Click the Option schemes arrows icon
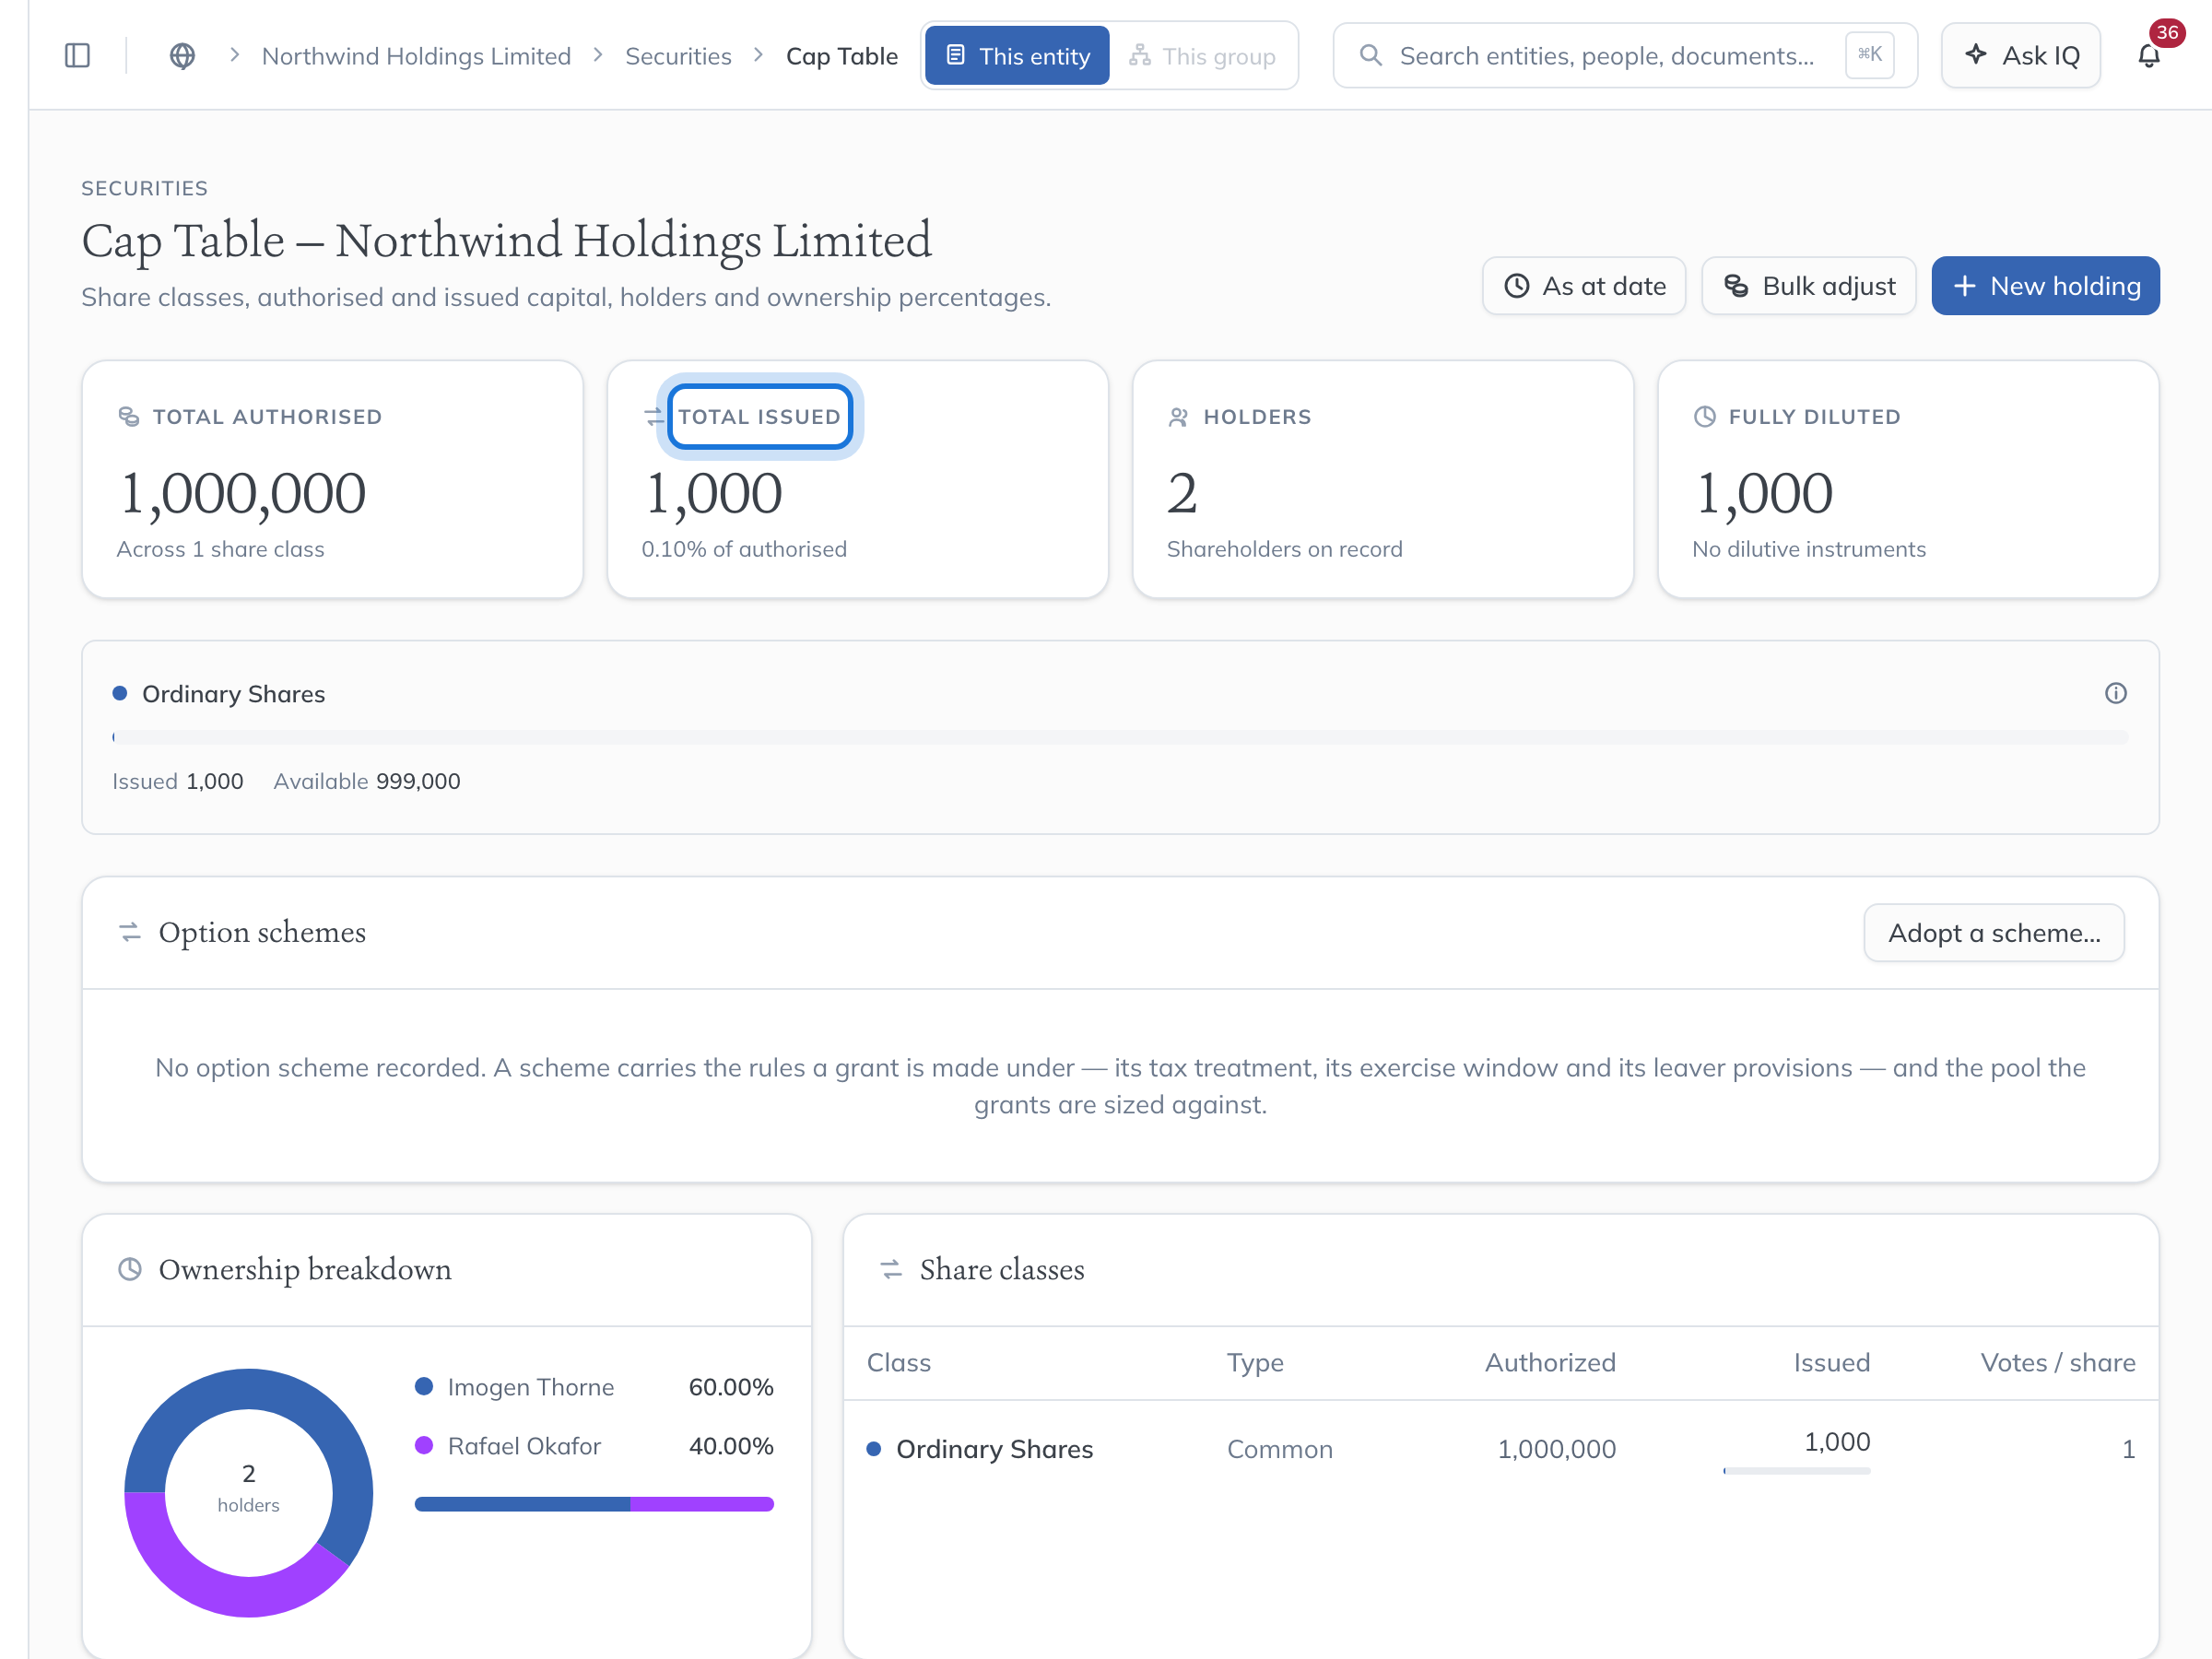 click(x=130, y=932)
